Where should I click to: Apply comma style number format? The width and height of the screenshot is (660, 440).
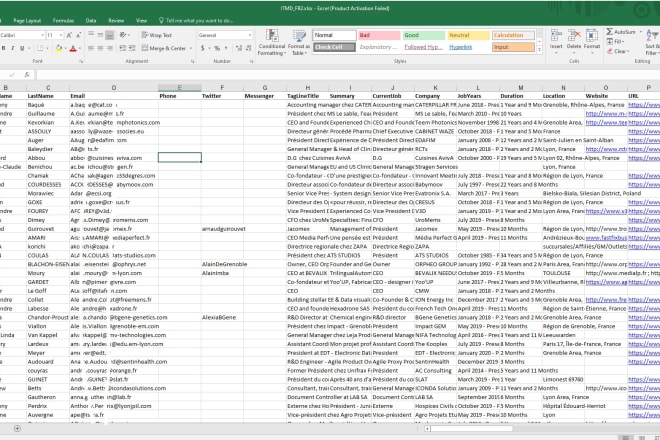226,48
